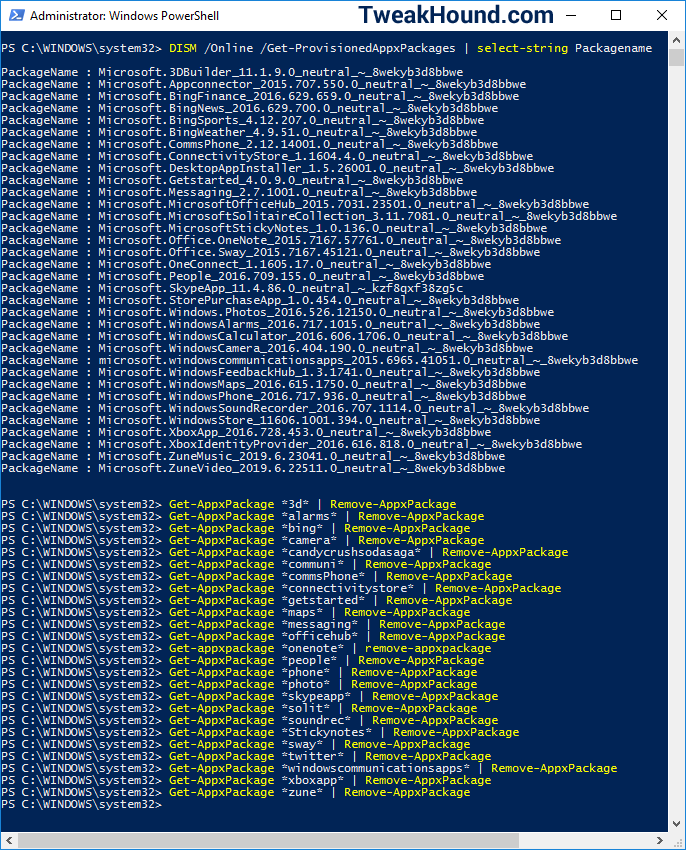This screenshot has height=850, width=686.
Task: Click the *xboxapp* removal command
Action: pyautogui.click(x=246, y=780)
